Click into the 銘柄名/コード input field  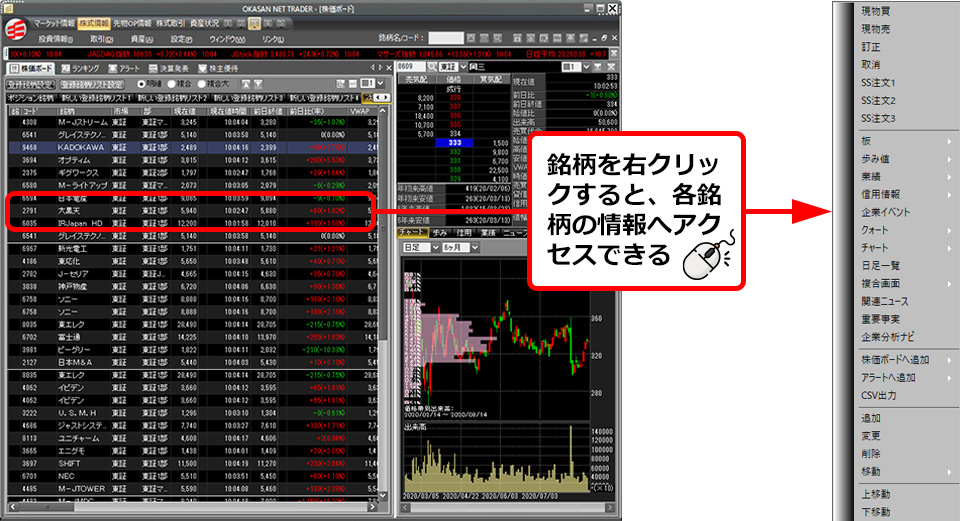(446, 38)
